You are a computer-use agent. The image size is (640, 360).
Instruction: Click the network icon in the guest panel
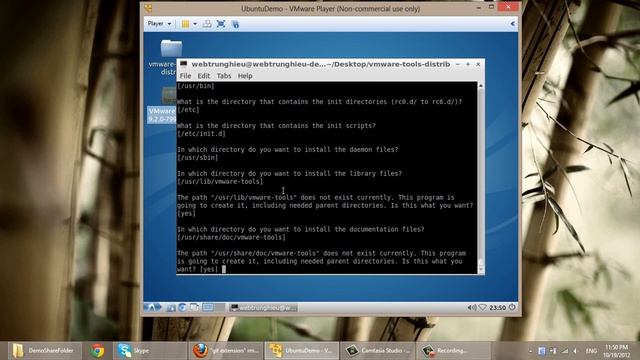pos(482,307)
